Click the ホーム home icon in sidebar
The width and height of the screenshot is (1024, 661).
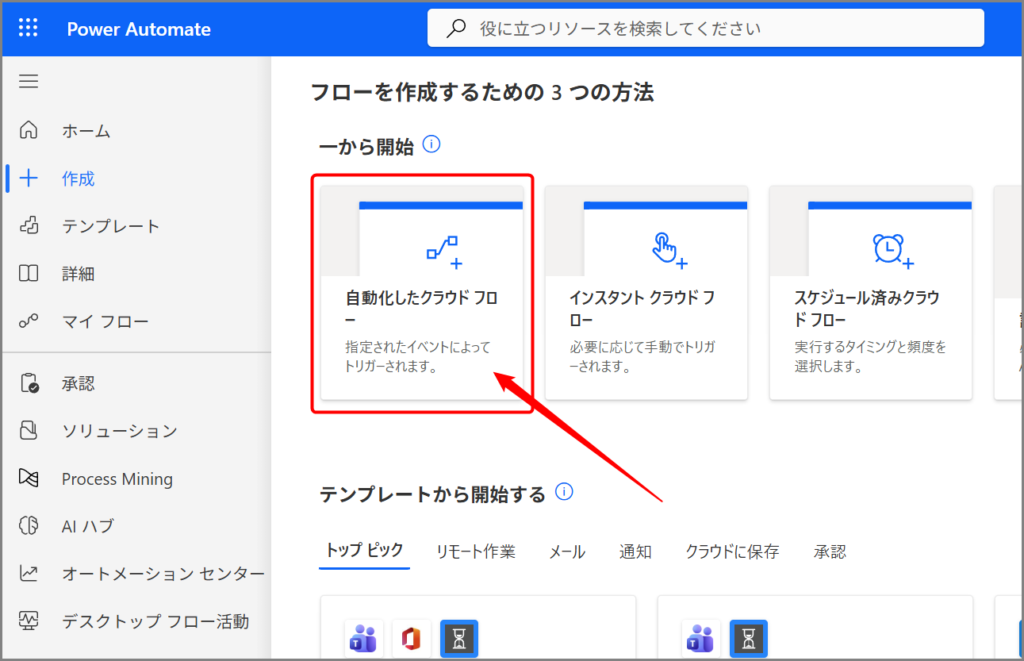[x=29, y=130]
